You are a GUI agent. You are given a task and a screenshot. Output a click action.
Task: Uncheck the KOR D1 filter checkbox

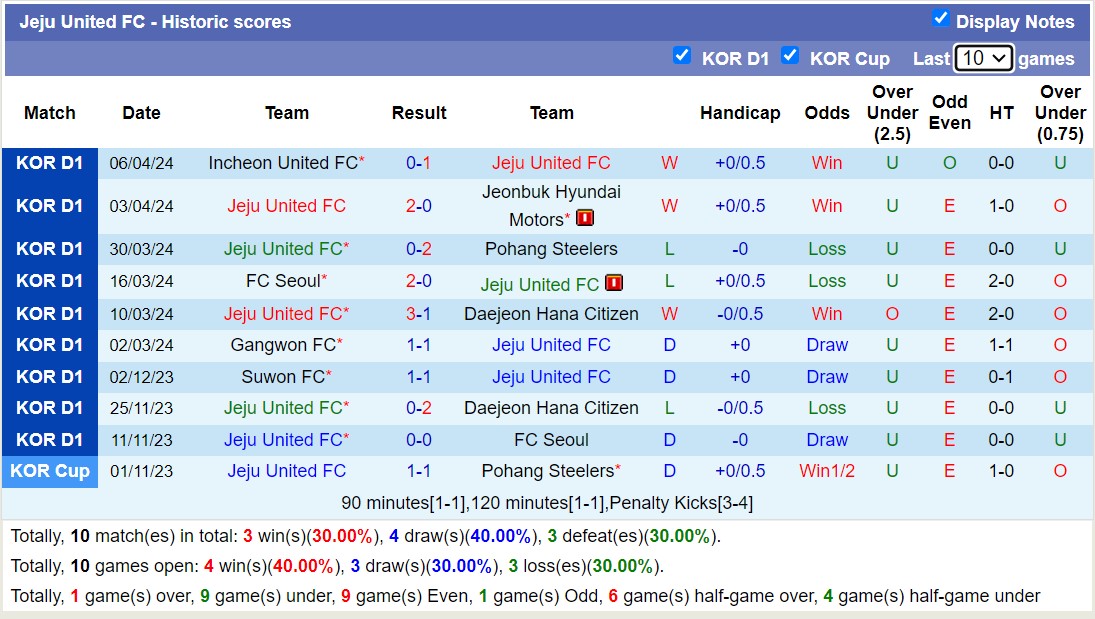point(682,56)
